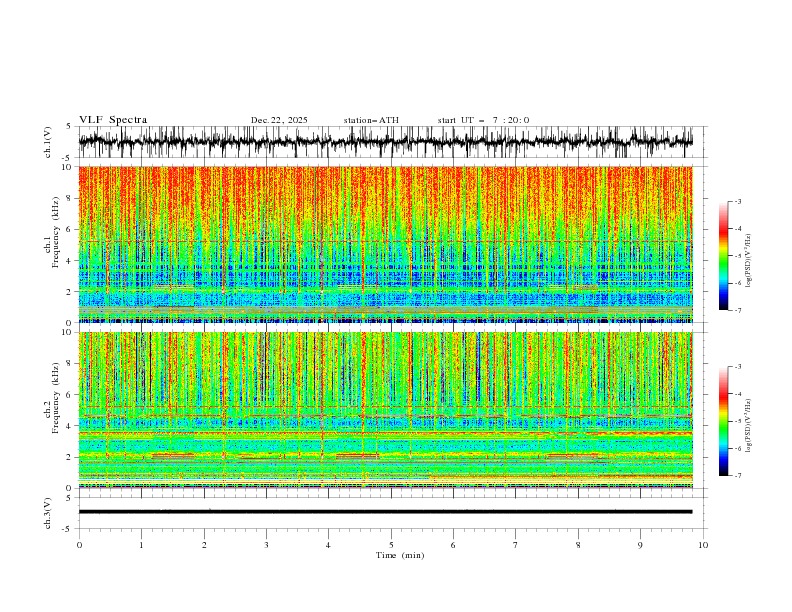792x612 pixels.
Task: Click the "5" volt tick on ch.1(V) axis
Action: coord(69,127)
